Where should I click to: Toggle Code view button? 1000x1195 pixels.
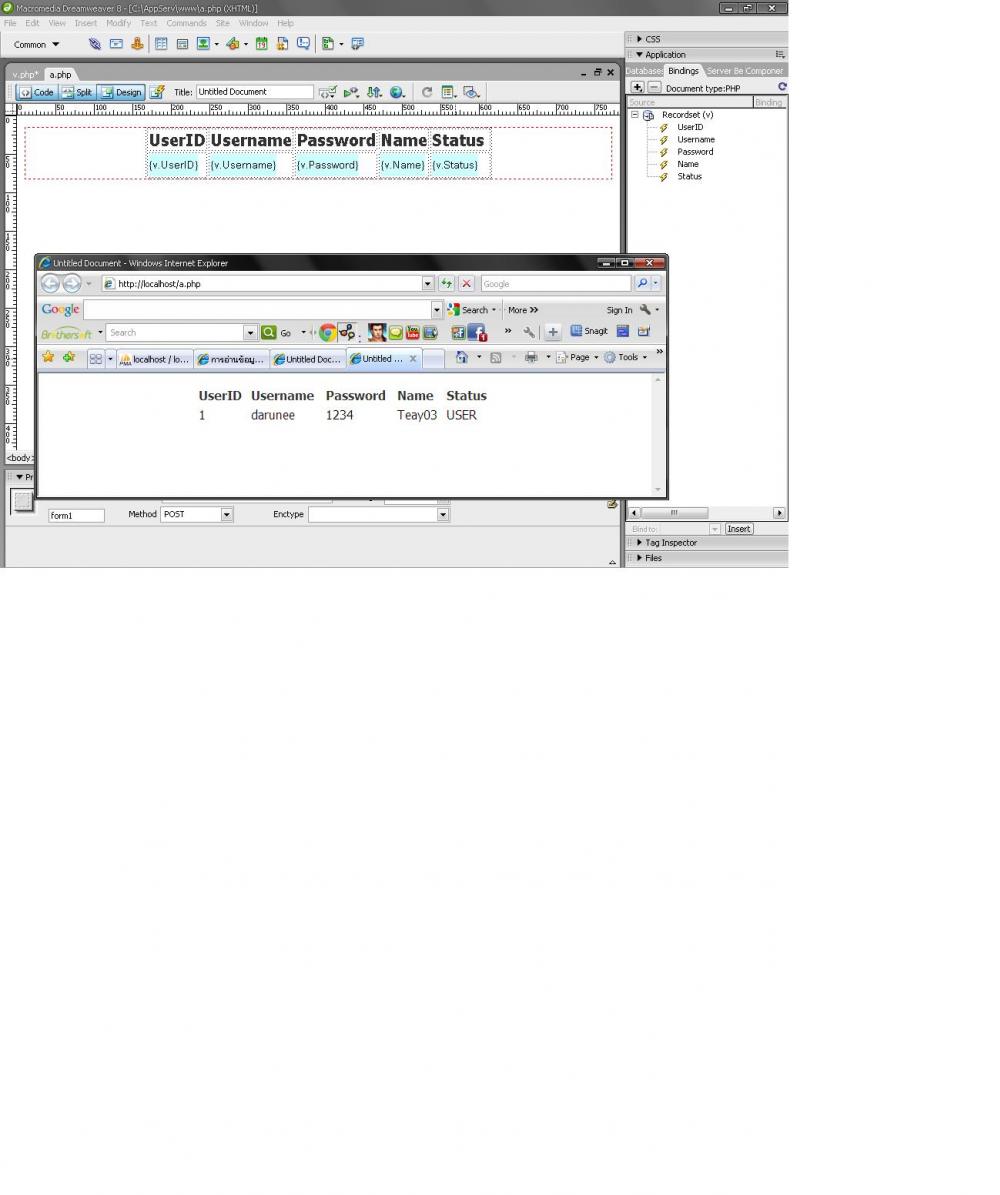coord(37,92)
